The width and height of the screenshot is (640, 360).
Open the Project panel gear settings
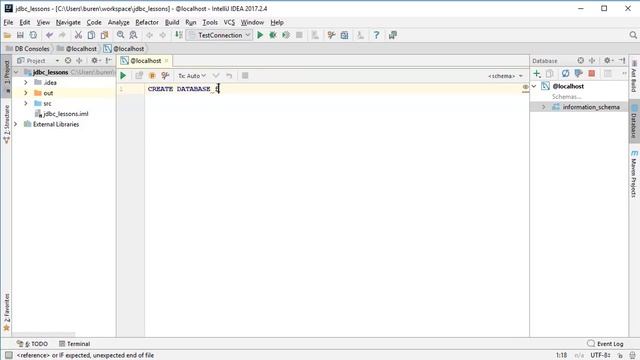(x=95, y=60)
